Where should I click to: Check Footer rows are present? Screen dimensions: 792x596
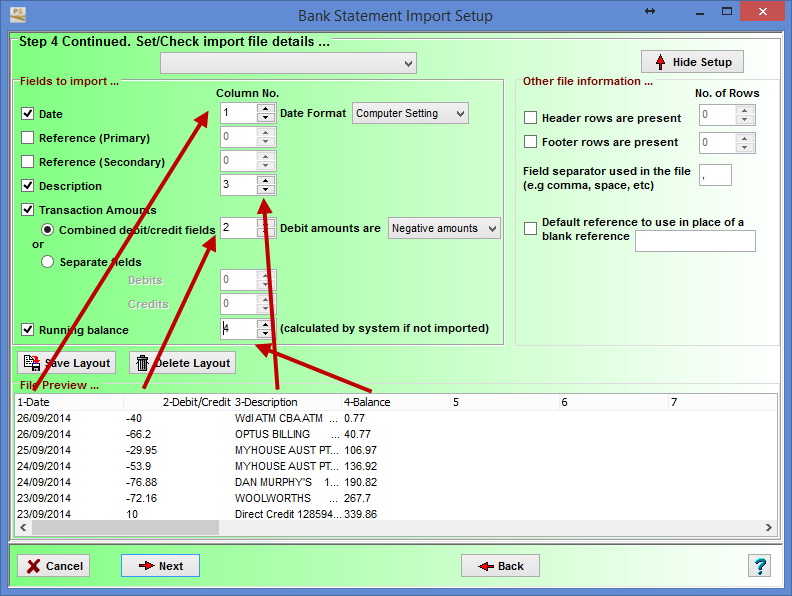[x=530, y=142]
